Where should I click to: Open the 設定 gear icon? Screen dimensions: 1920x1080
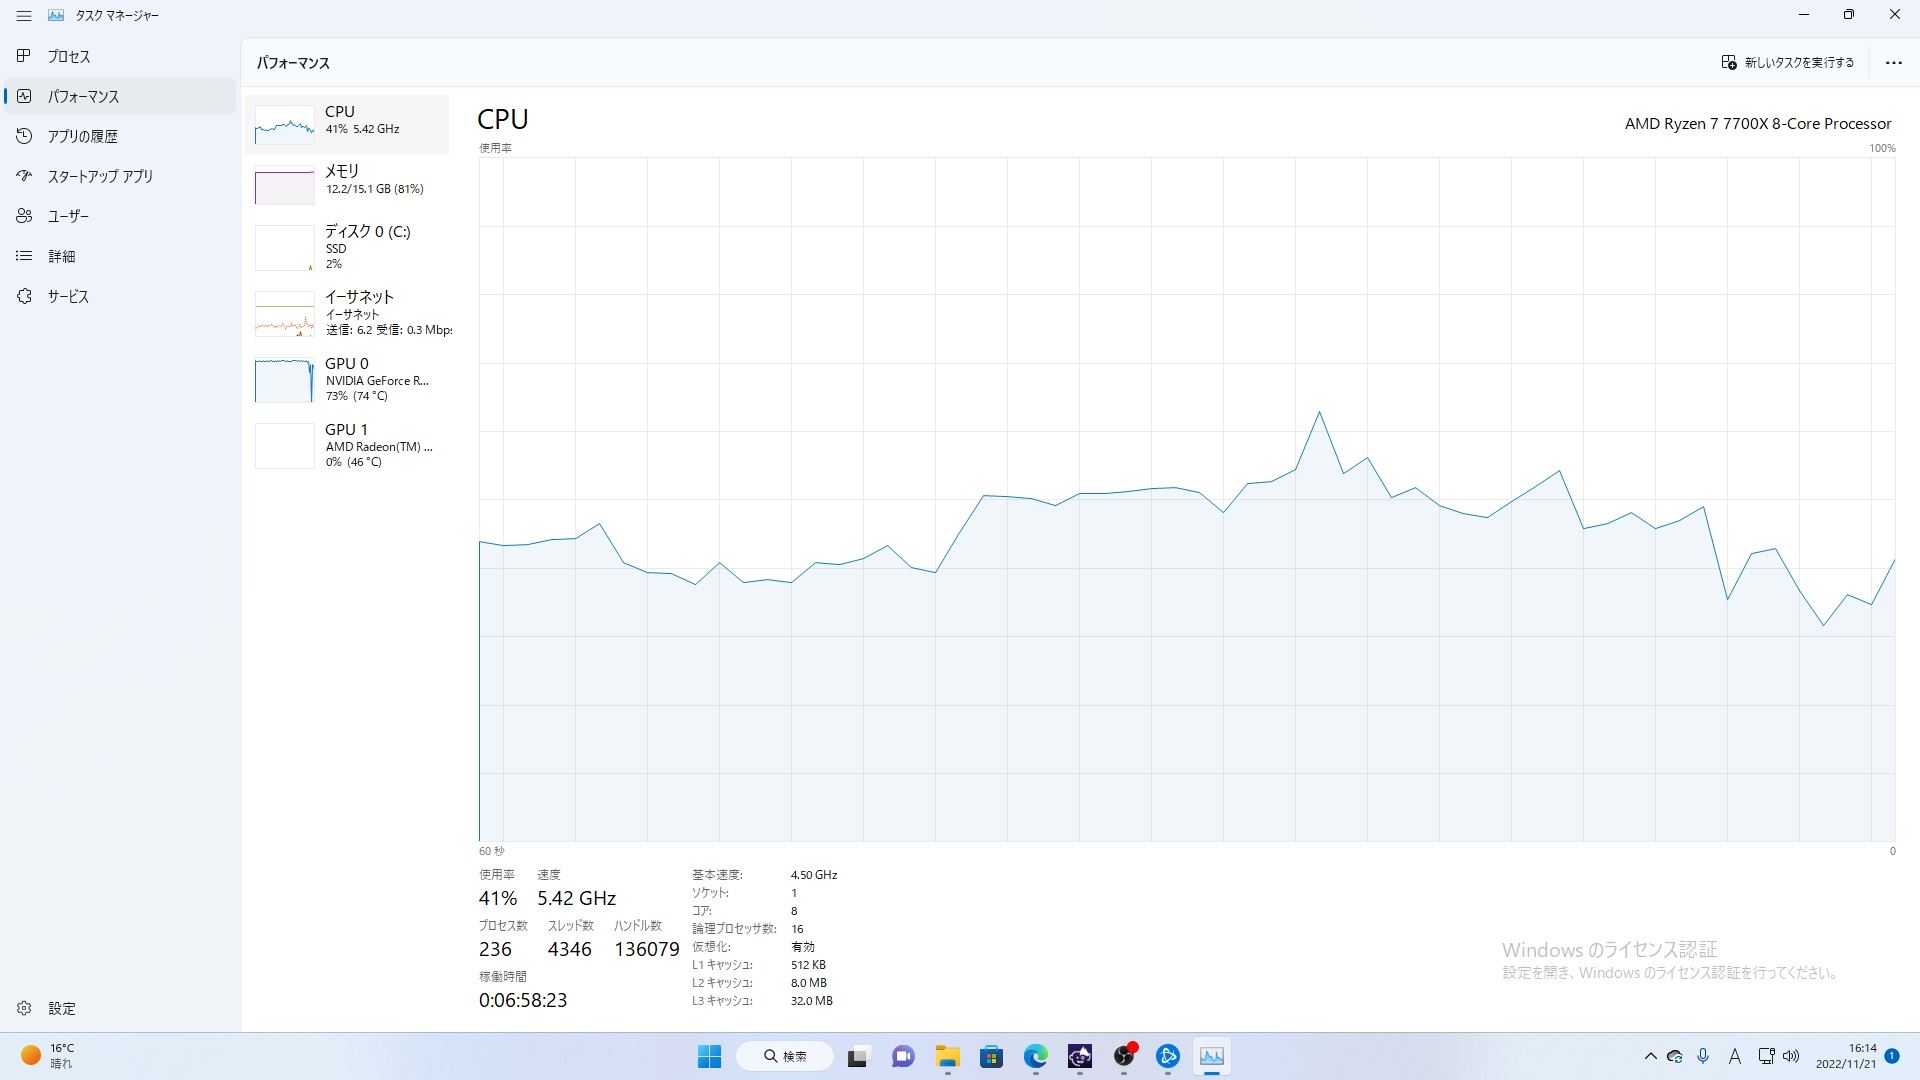pos(24,1008)
